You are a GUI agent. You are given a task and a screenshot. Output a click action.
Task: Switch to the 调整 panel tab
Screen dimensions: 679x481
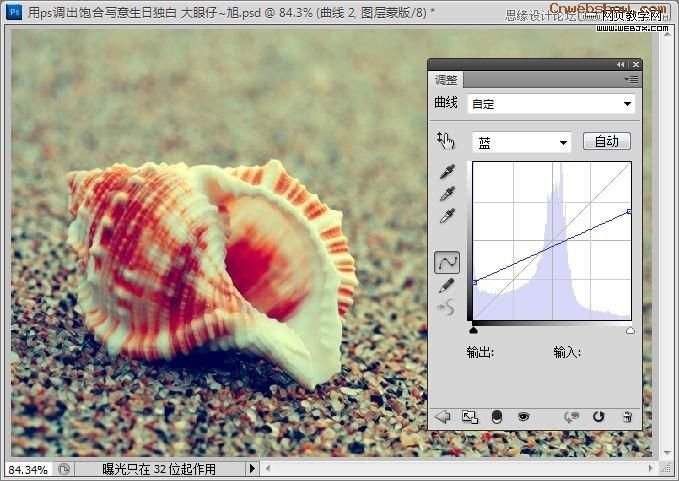coord(446,80)
